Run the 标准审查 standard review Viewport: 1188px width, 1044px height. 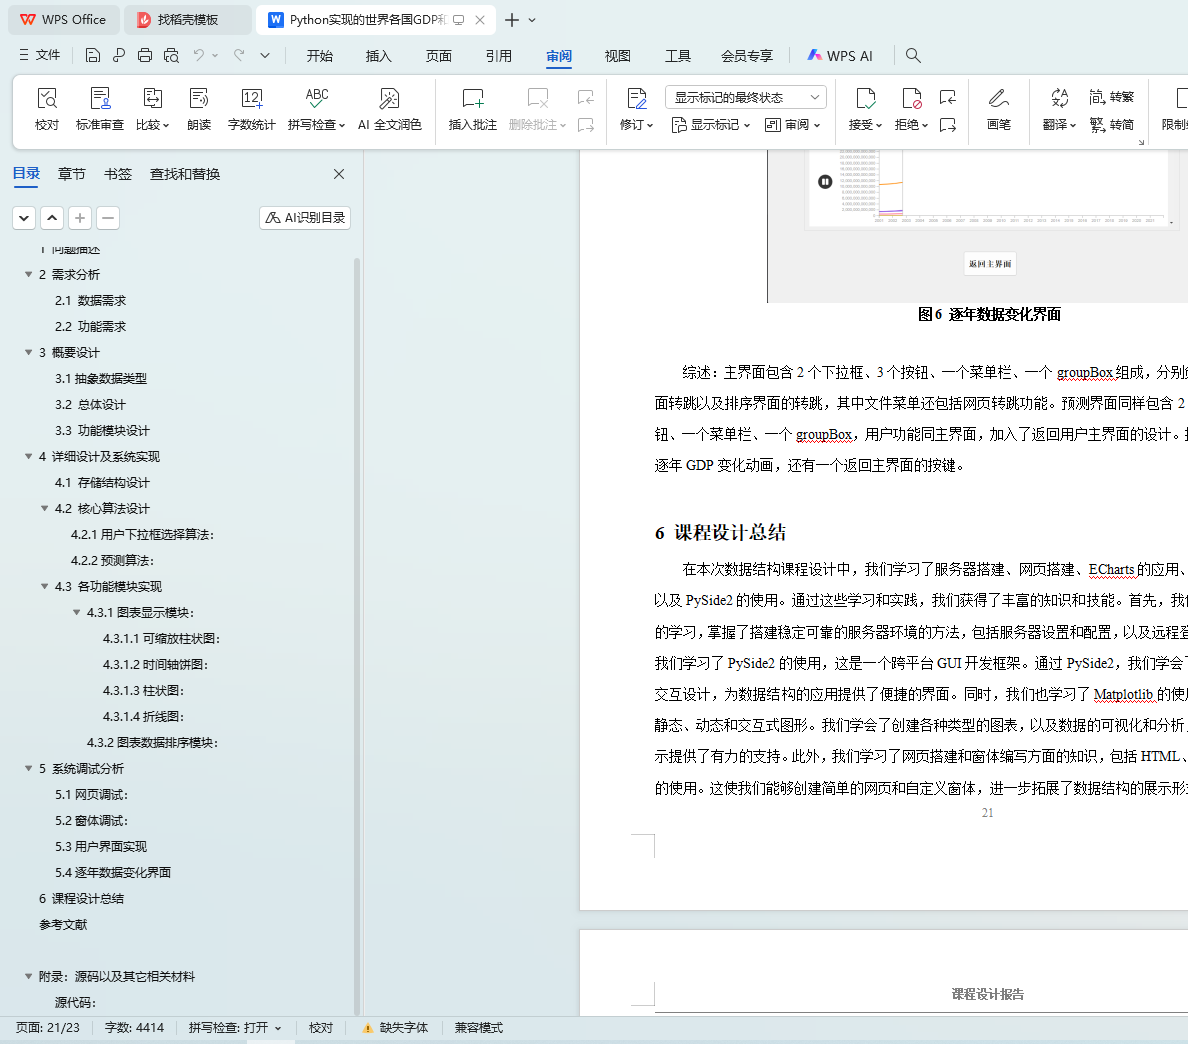99,109
